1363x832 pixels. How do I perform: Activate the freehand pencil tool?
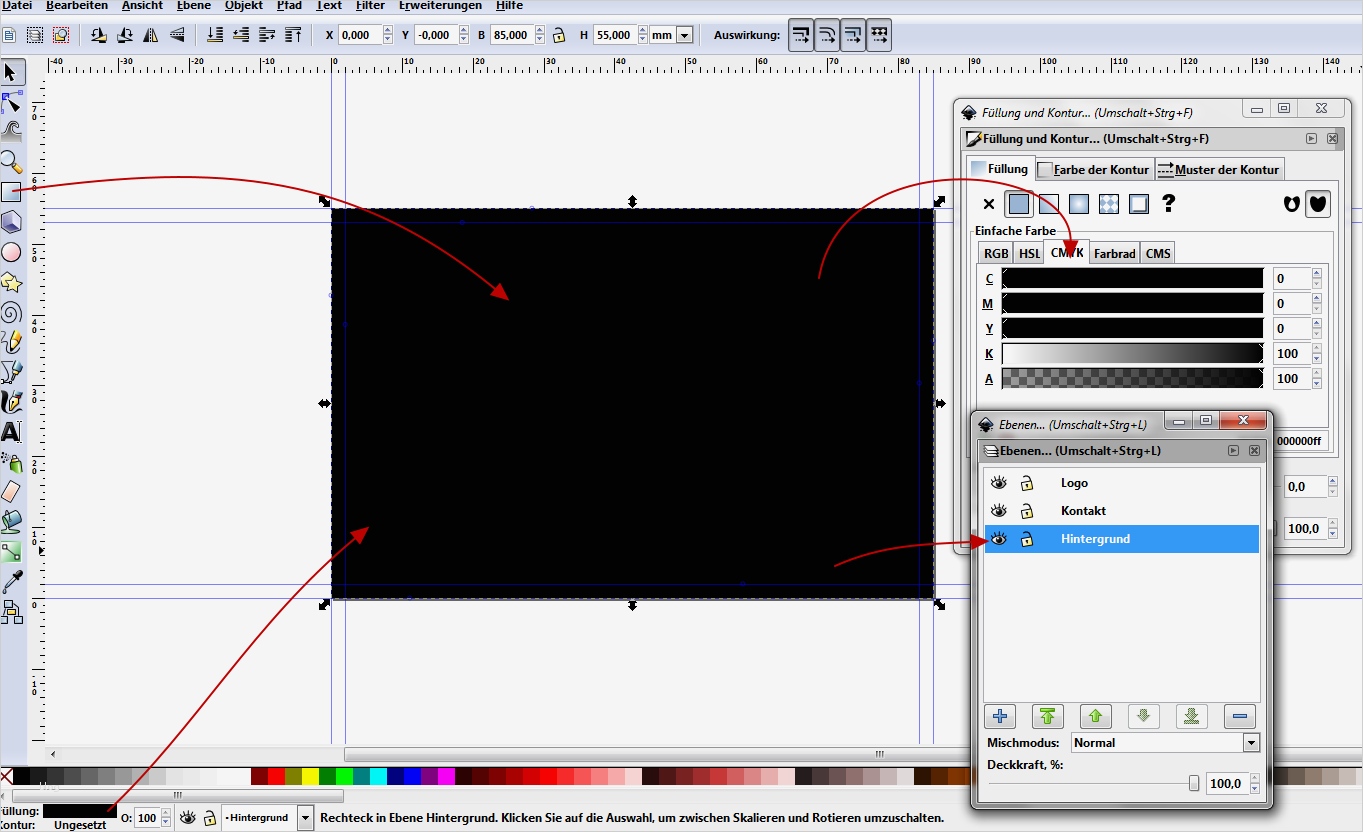[x=11, y=342]
